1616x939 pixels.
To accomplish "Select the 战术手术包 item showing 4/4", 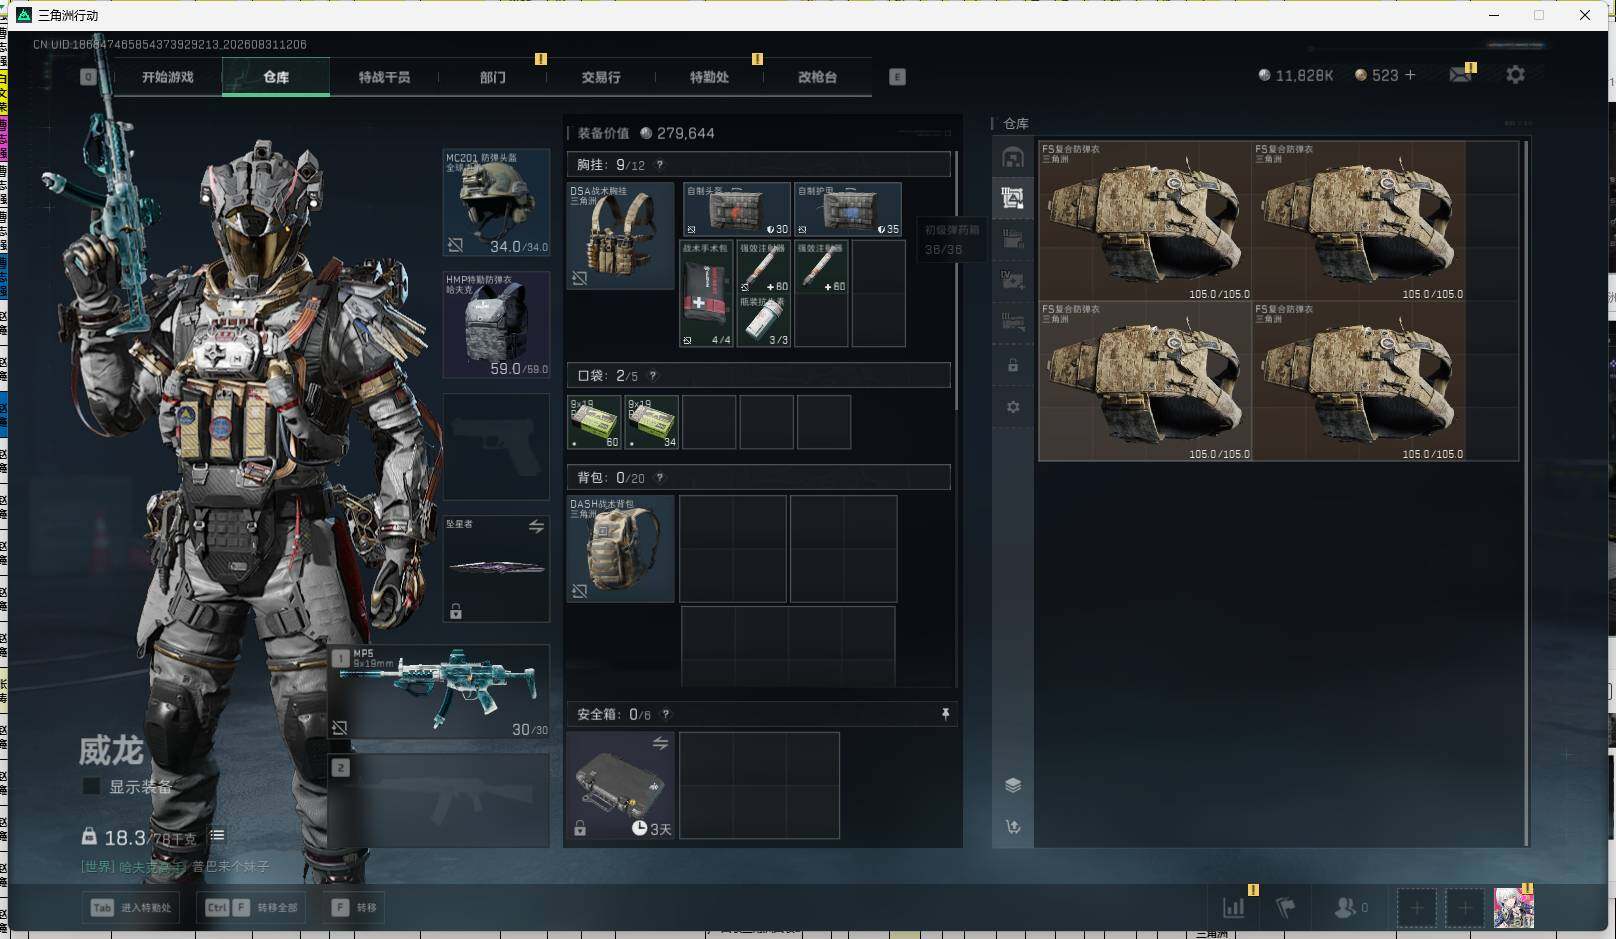I will pyautogui.click(x=707, y=293).
